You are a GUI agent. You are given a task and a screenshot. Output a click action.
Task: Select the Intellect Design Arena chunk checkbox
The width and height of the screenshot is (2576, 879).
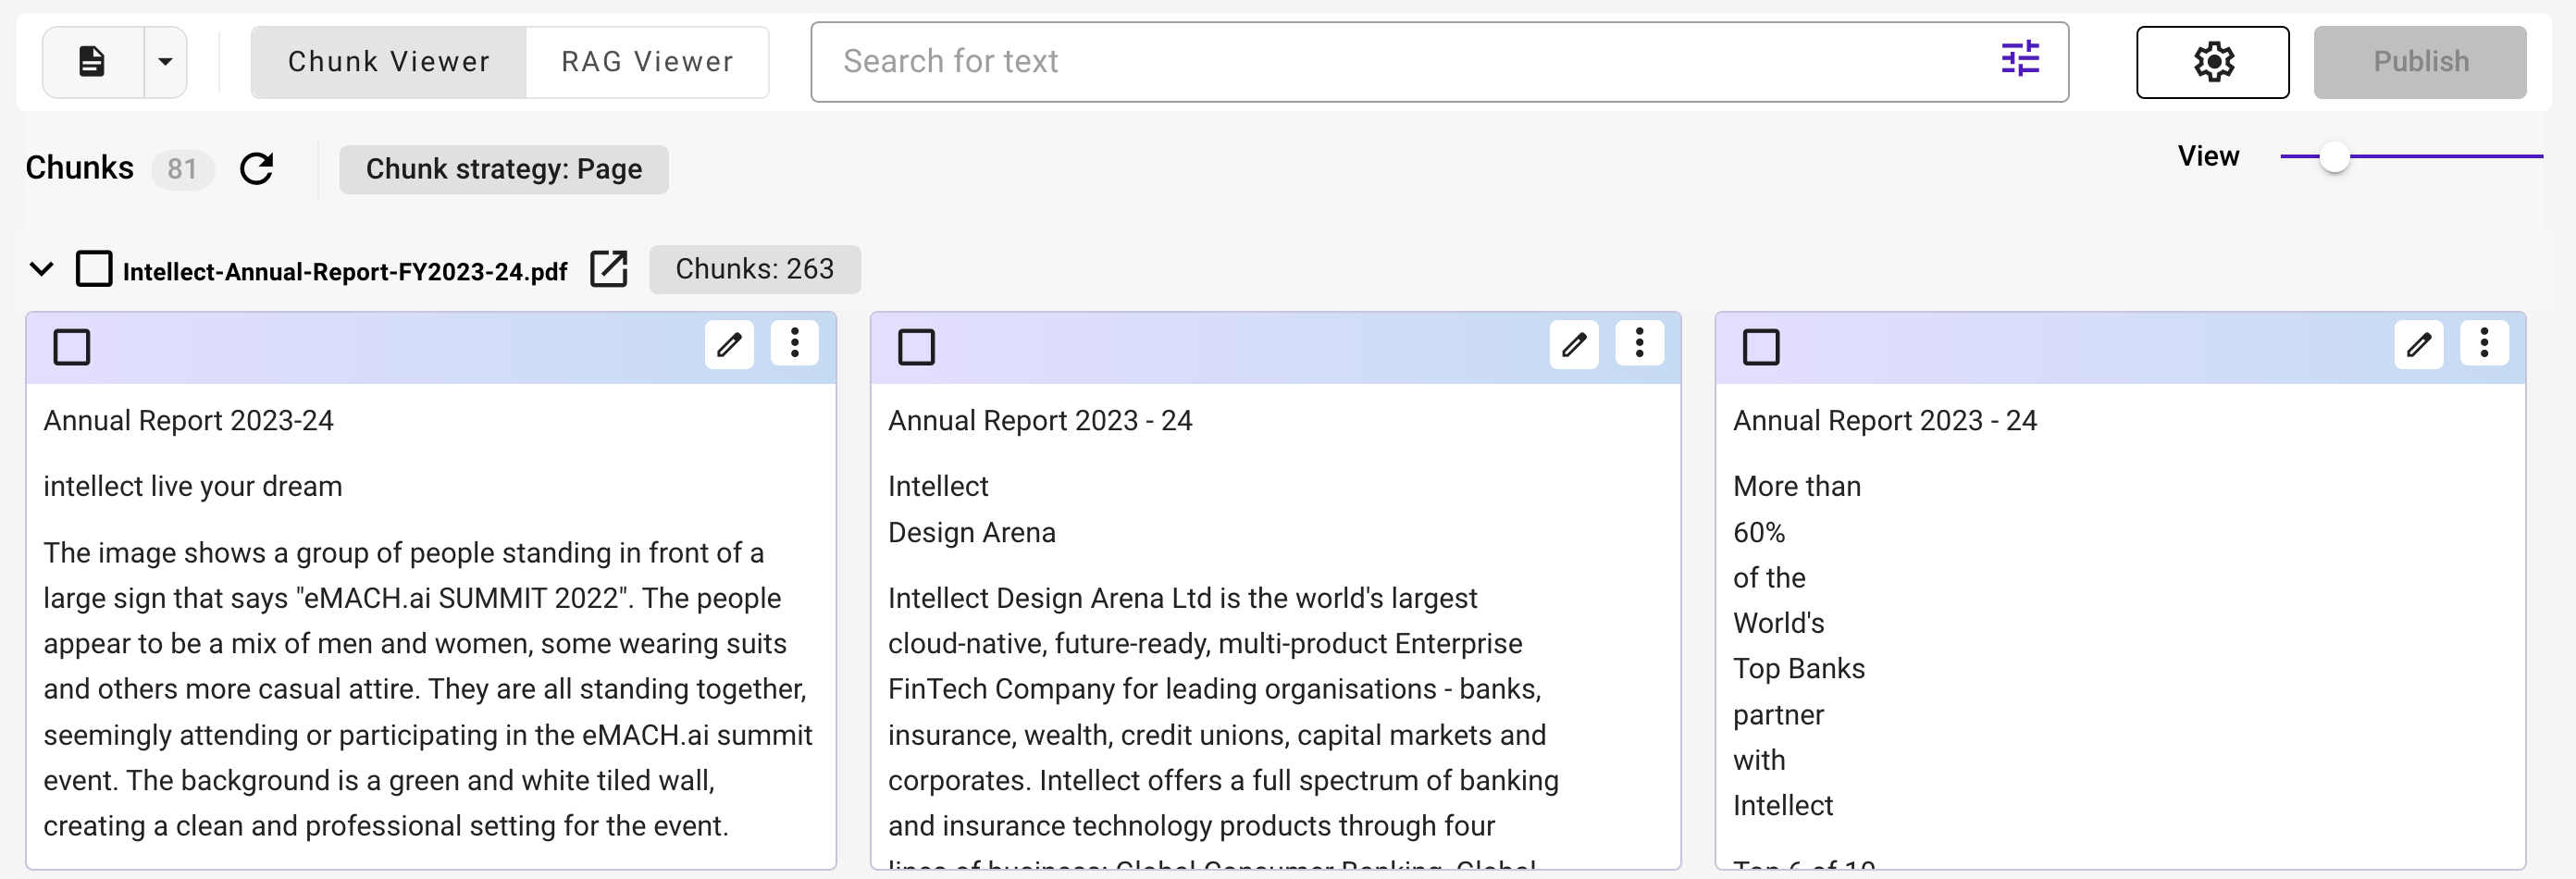(x=917, y=347)
